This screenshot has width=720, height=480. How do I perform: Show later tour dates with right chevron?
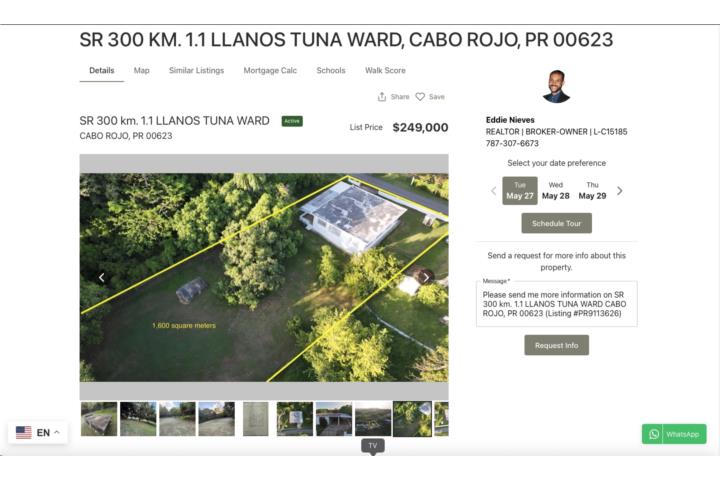pos(619,191)
